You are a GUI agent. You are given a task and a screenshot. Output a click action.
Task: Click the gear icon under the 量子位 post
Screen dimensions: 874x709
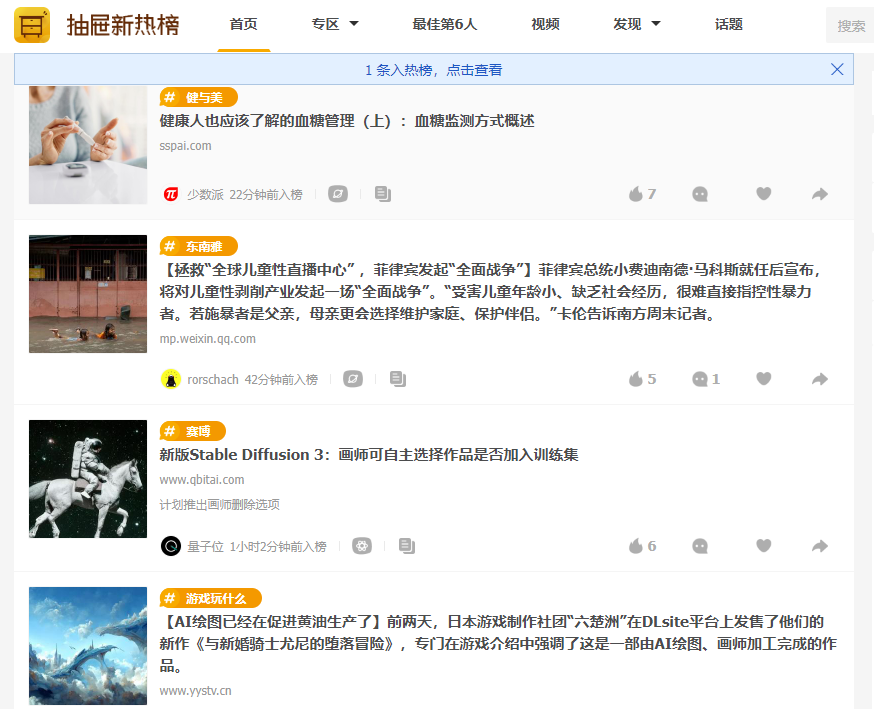[x=362, y=546]
